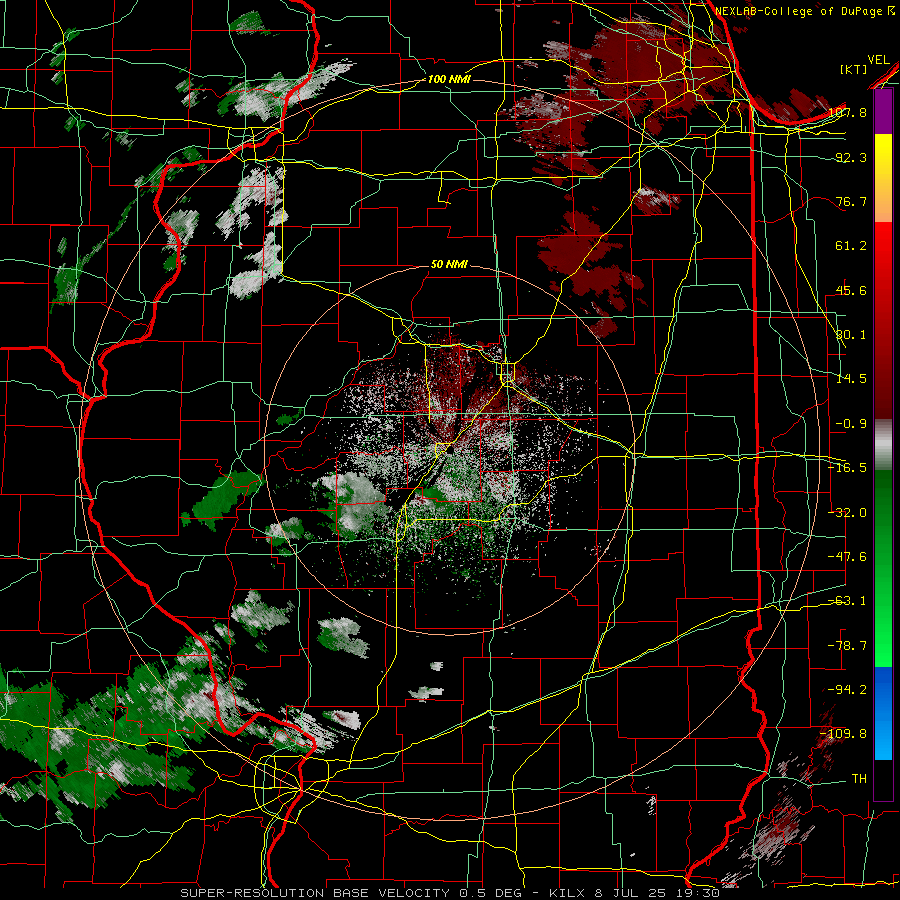Select the -32.0 scale value

pos(847,513)
